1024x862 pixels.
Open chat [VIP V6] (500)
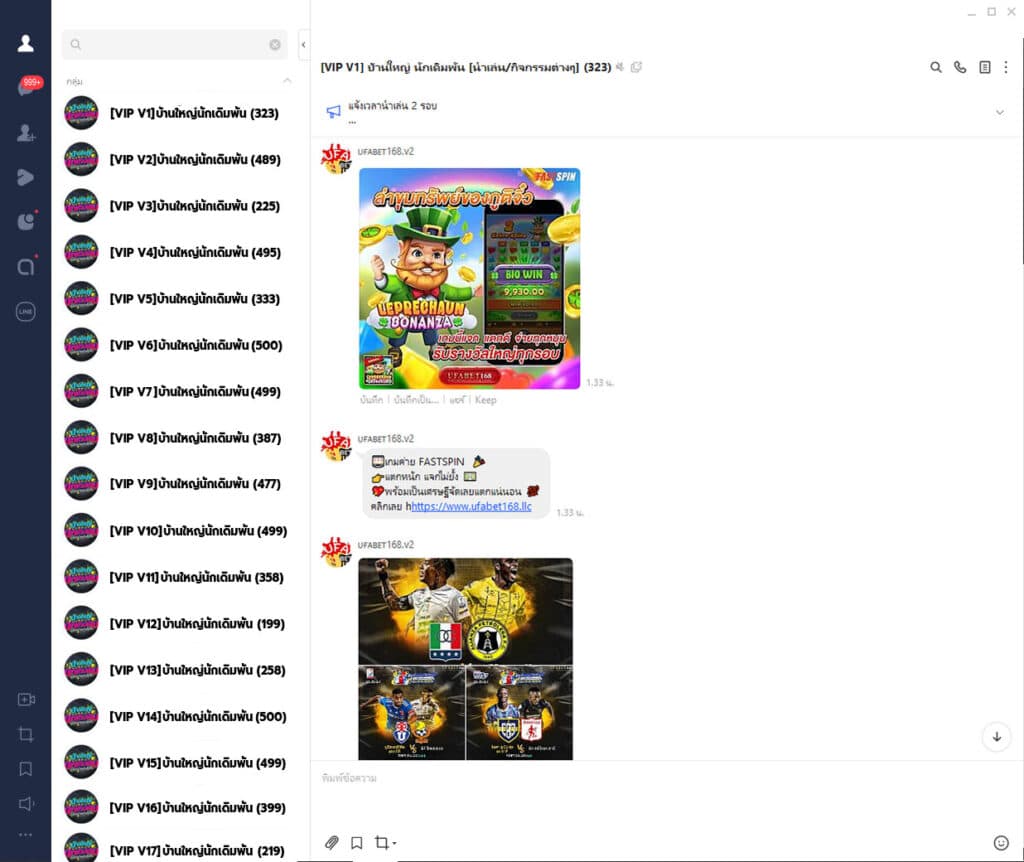(x=178, y=345)
